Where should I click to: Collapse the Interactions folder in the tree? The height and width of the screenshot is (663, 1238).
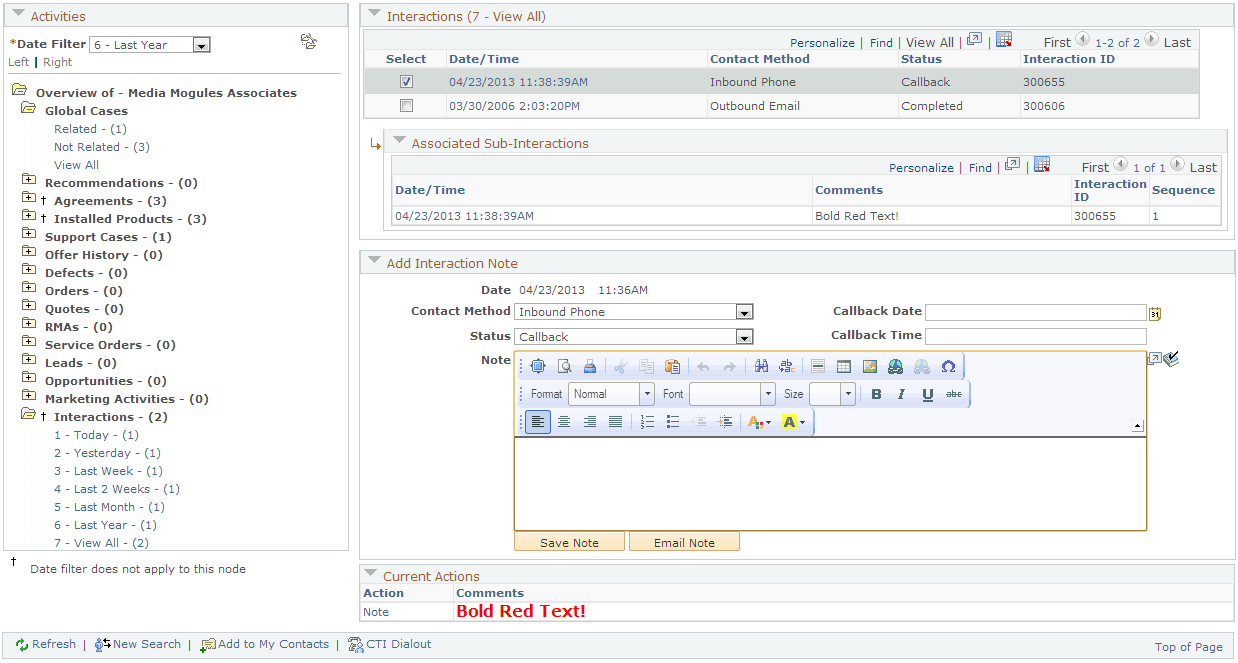(x=29, y=415)
